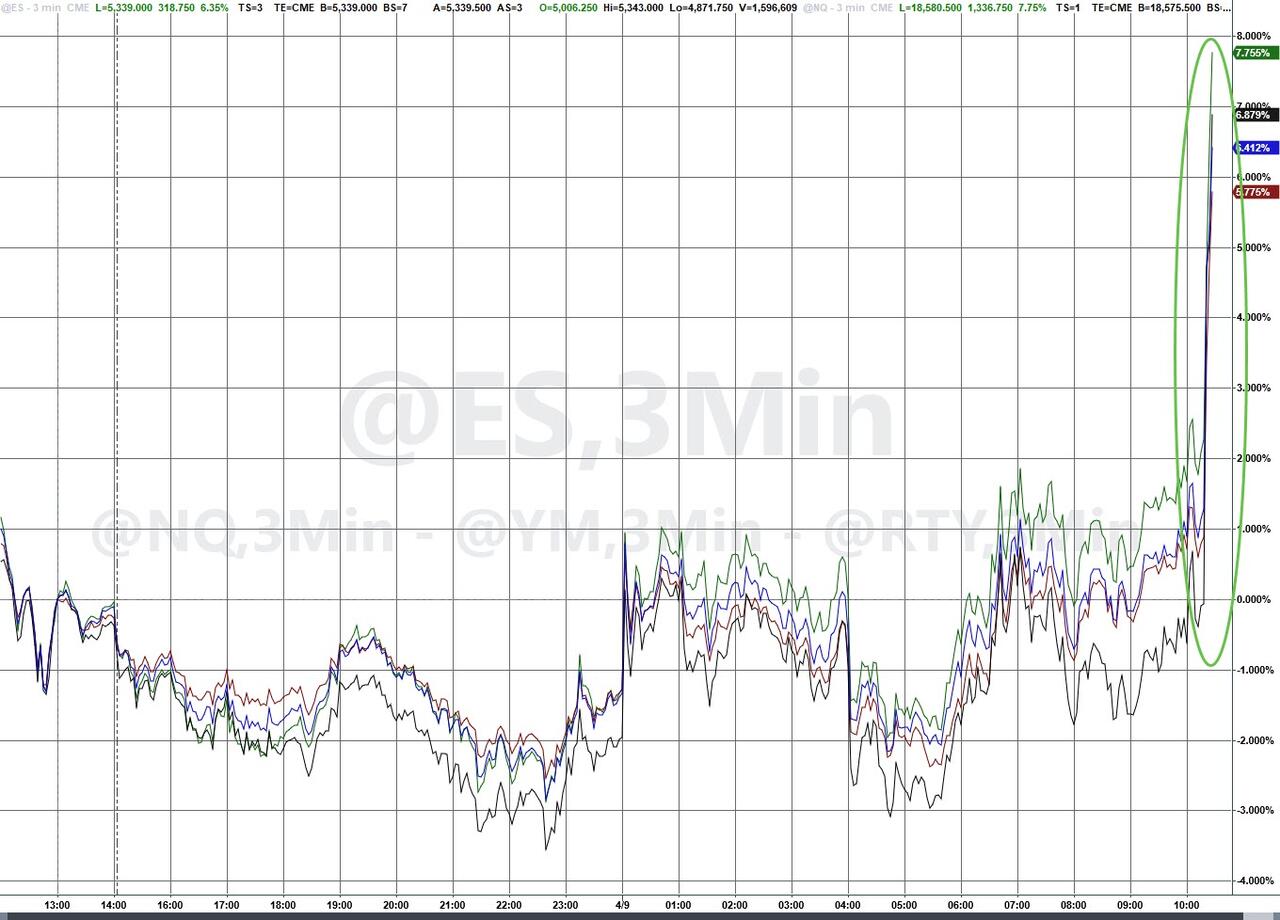Click the 8.000% label on price axis
This screenshot has width=1280, height=920.
point(1252,36)
